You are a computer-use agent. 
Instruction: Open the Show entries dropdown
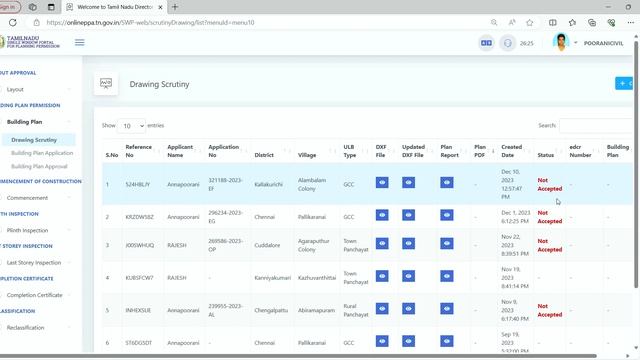pos(131,126)
